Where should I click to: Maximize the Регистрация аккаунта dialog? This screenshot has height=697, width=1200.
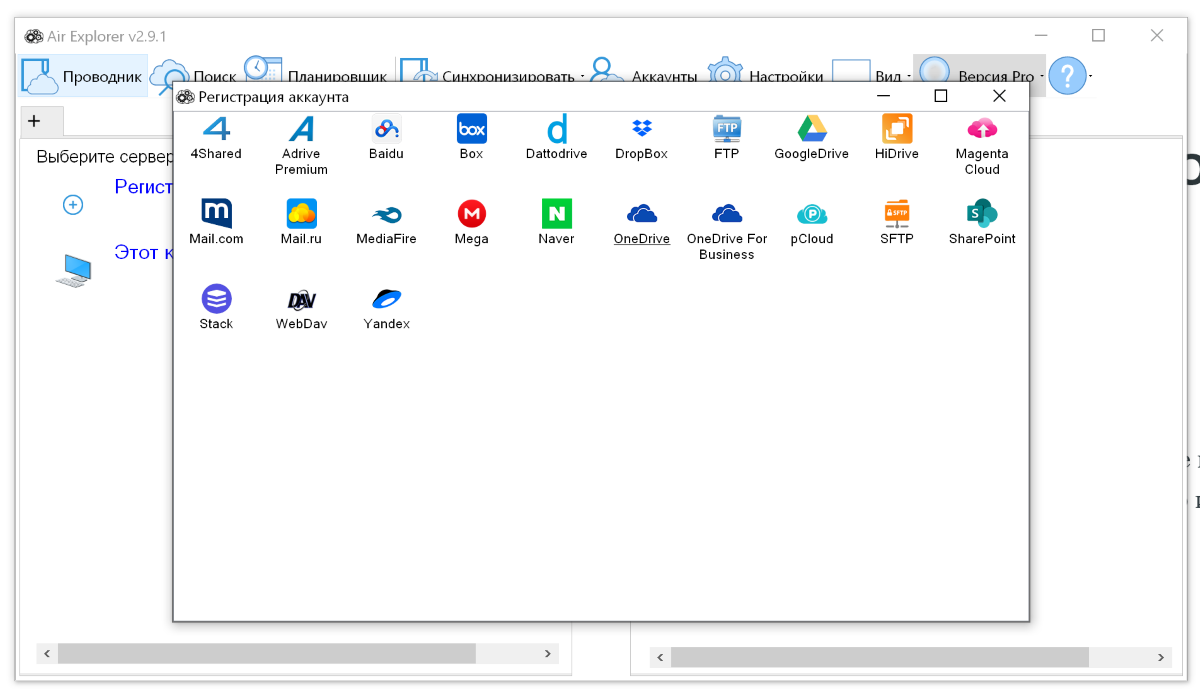pos(940,96)
